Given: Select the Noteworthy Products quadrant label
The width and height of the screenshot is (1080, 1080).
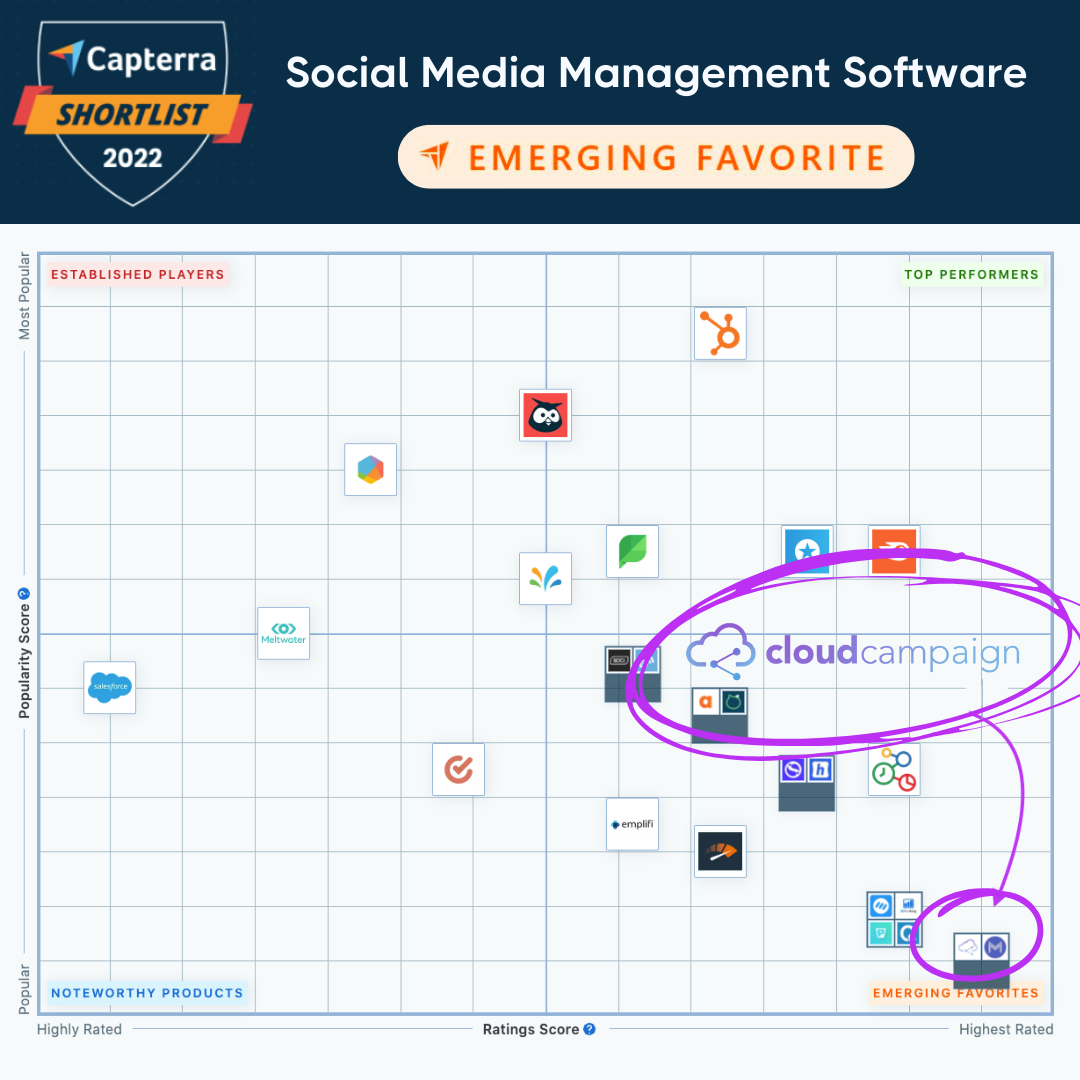Looking at the screenshot, I should pos(147,993).
